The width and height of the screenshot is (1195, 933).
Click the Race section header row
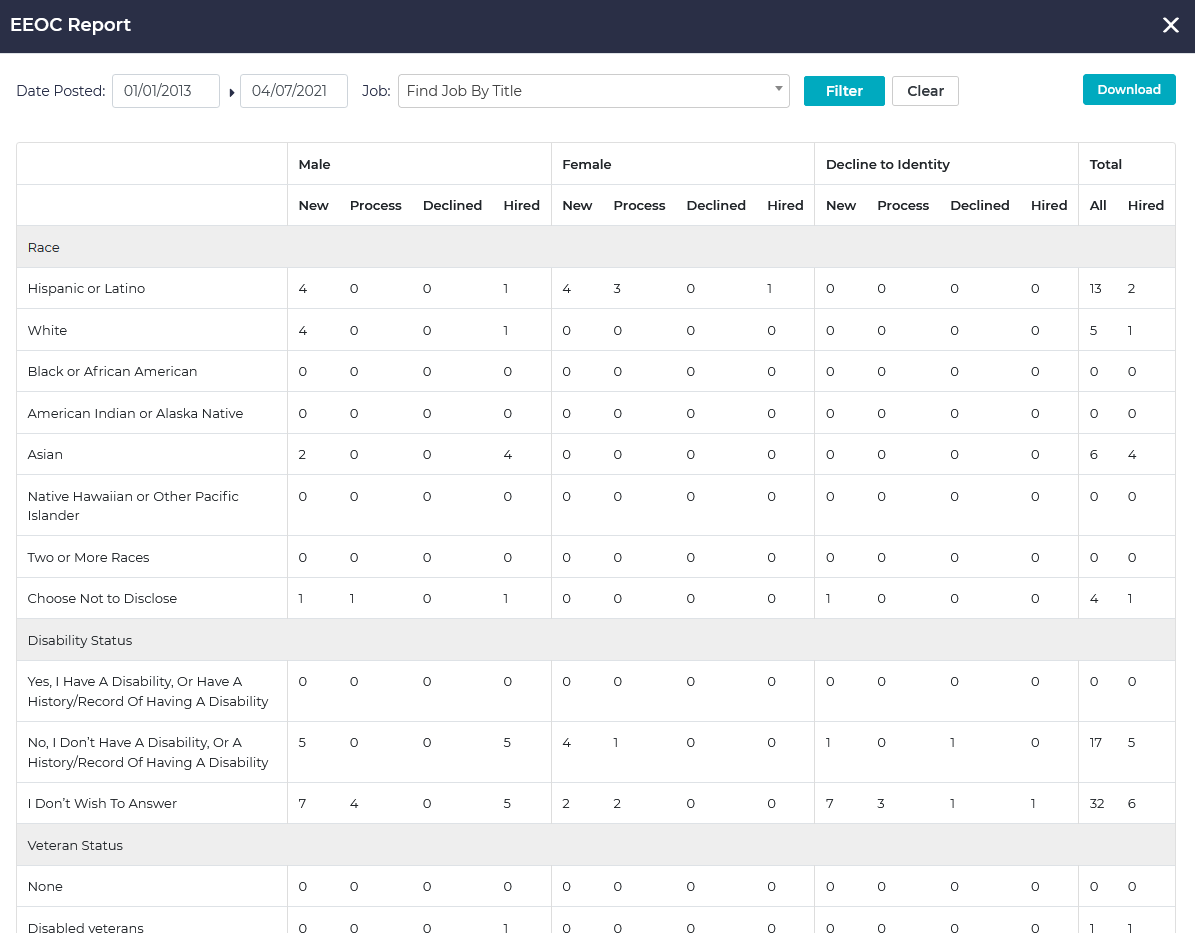pyautogui.click(x=44, y=247)
